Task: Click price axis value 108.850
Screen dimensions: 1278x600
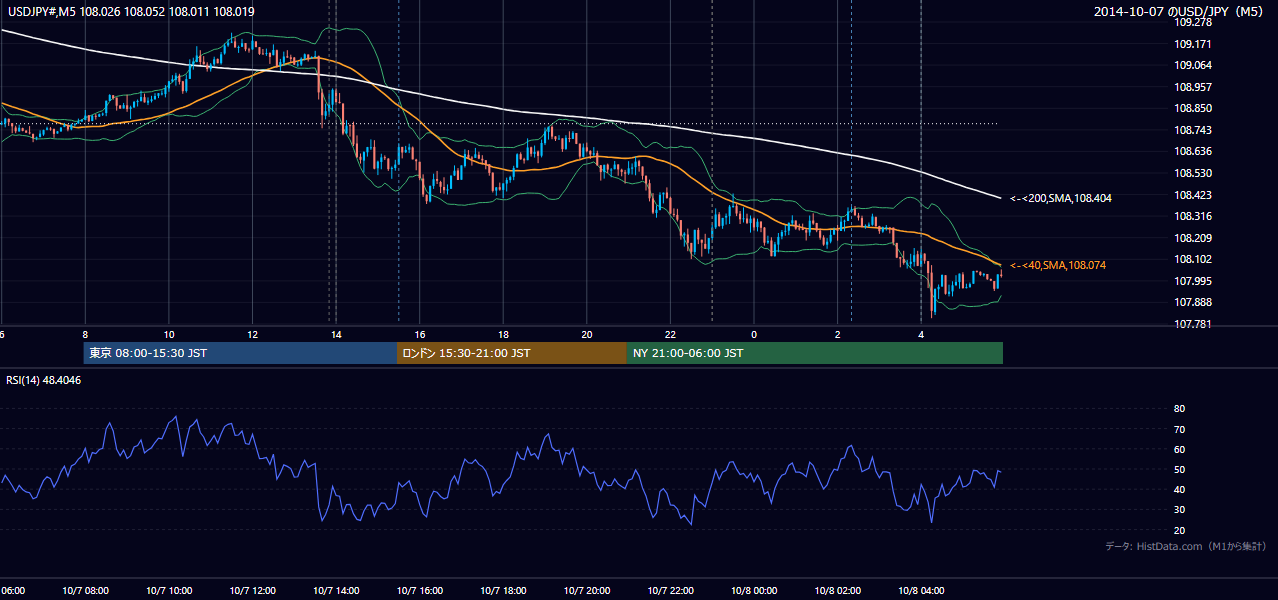Action: 1192,108
